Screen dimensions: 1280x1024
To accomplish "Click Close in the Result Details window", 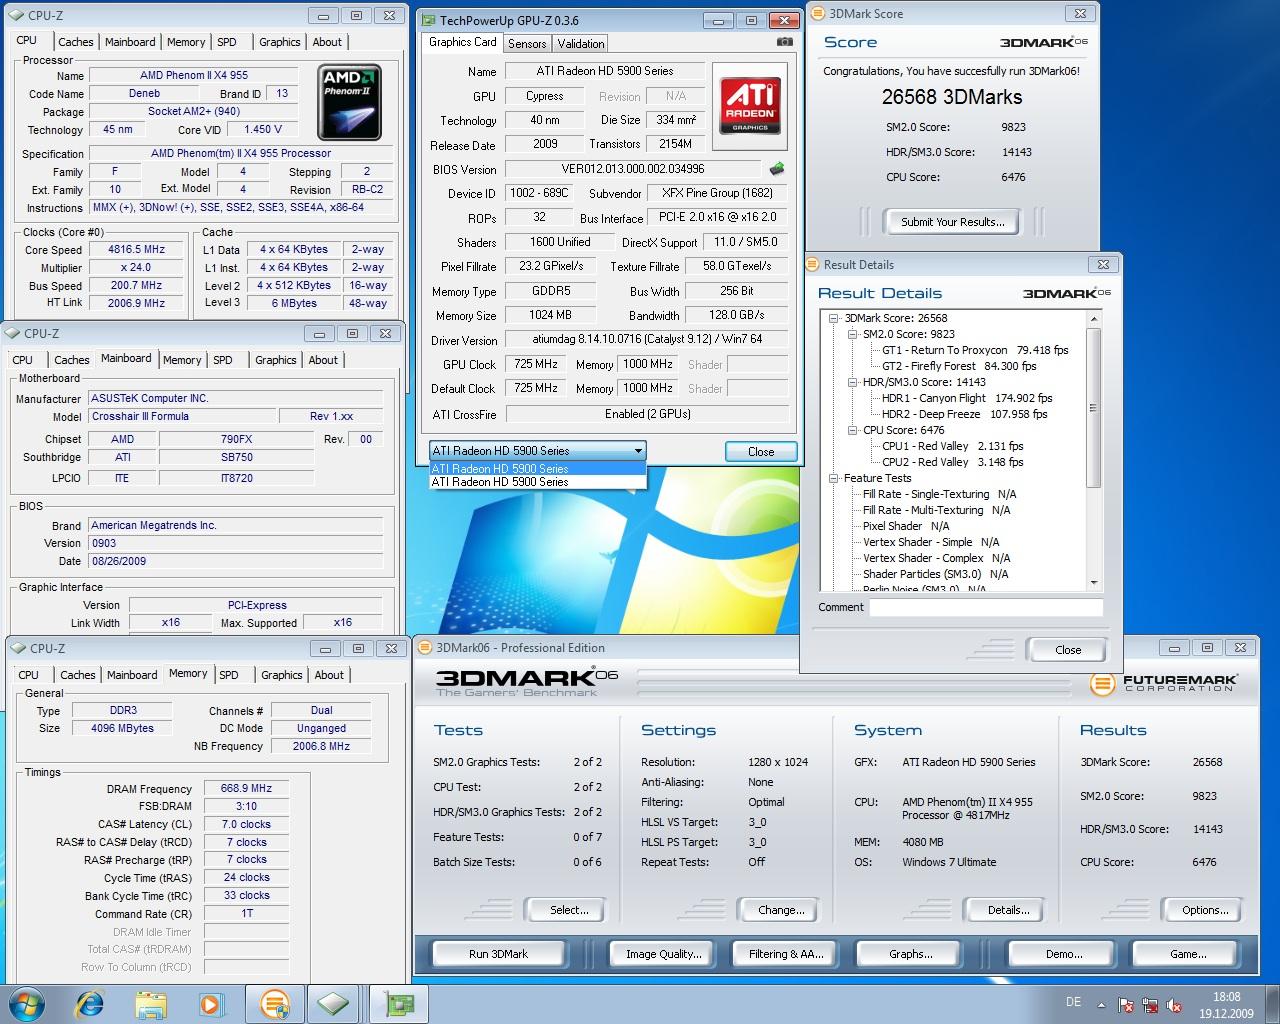I will click(x=1068, y=650).
